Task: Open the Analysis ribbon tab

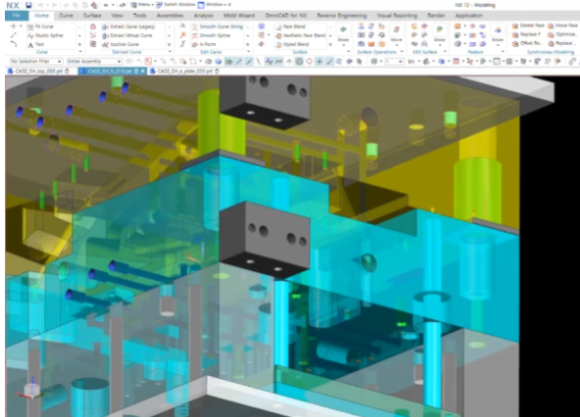Action: [x=203, y=16]
